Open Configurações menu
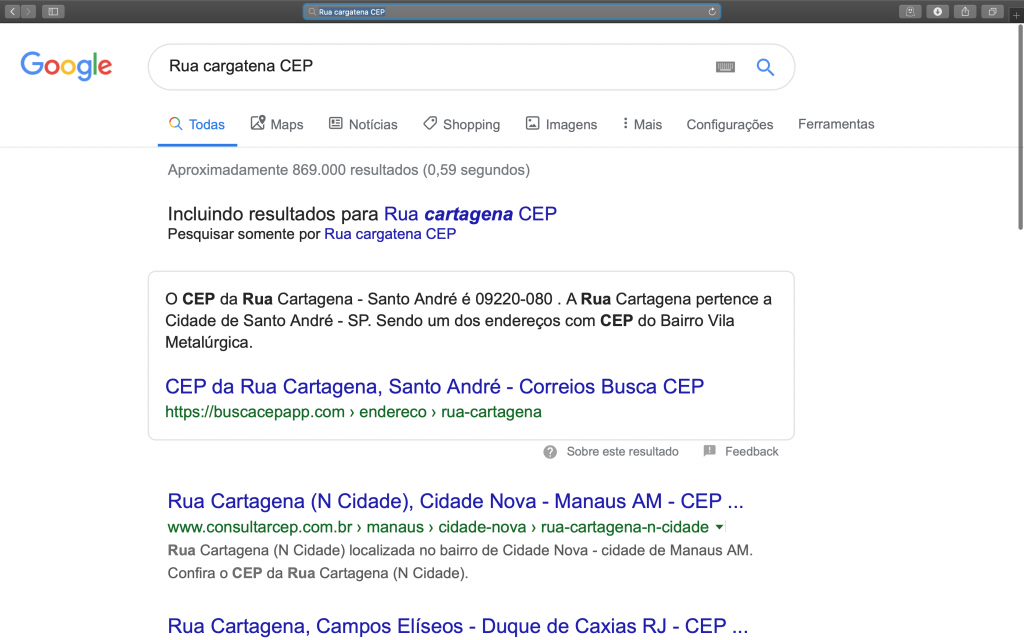1024x640 pixels. click(x=729, y=124)
